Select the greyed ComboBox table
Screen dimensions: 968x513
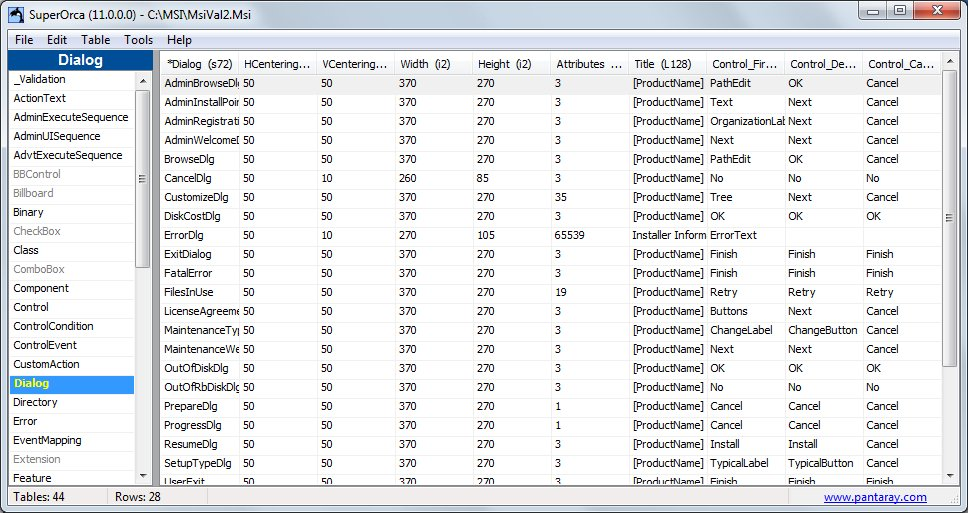point(72,270)
